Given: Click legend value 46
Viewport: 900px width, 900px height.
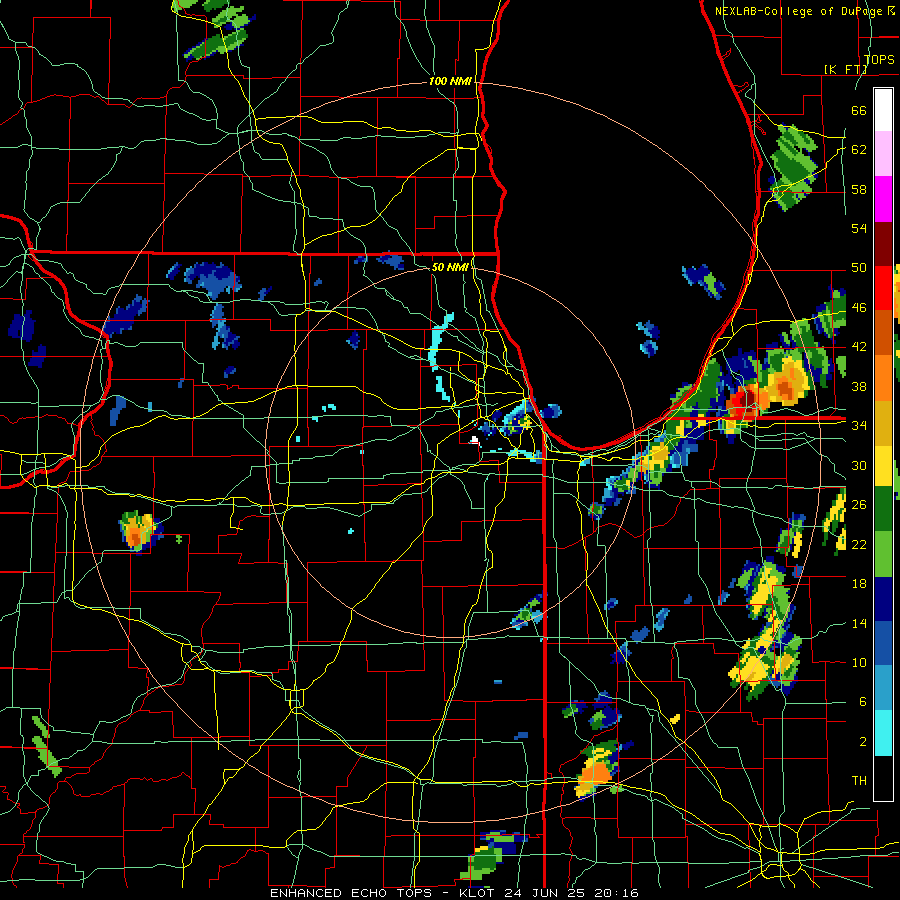Looking at the screenshot, I should coord(859,308).
